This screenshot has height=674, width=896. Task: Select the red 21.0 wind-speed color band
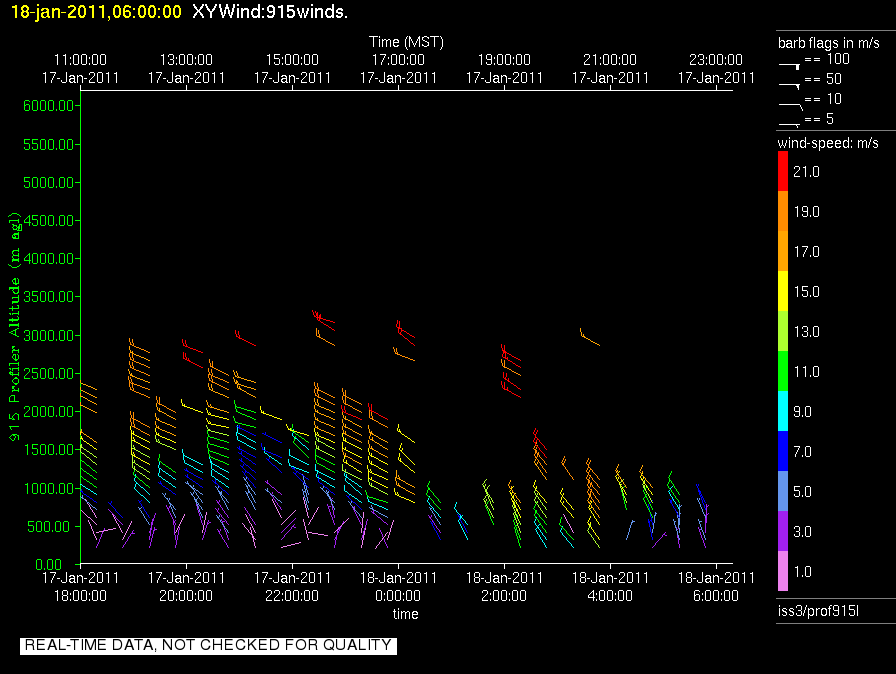click(x=783, y=171)
